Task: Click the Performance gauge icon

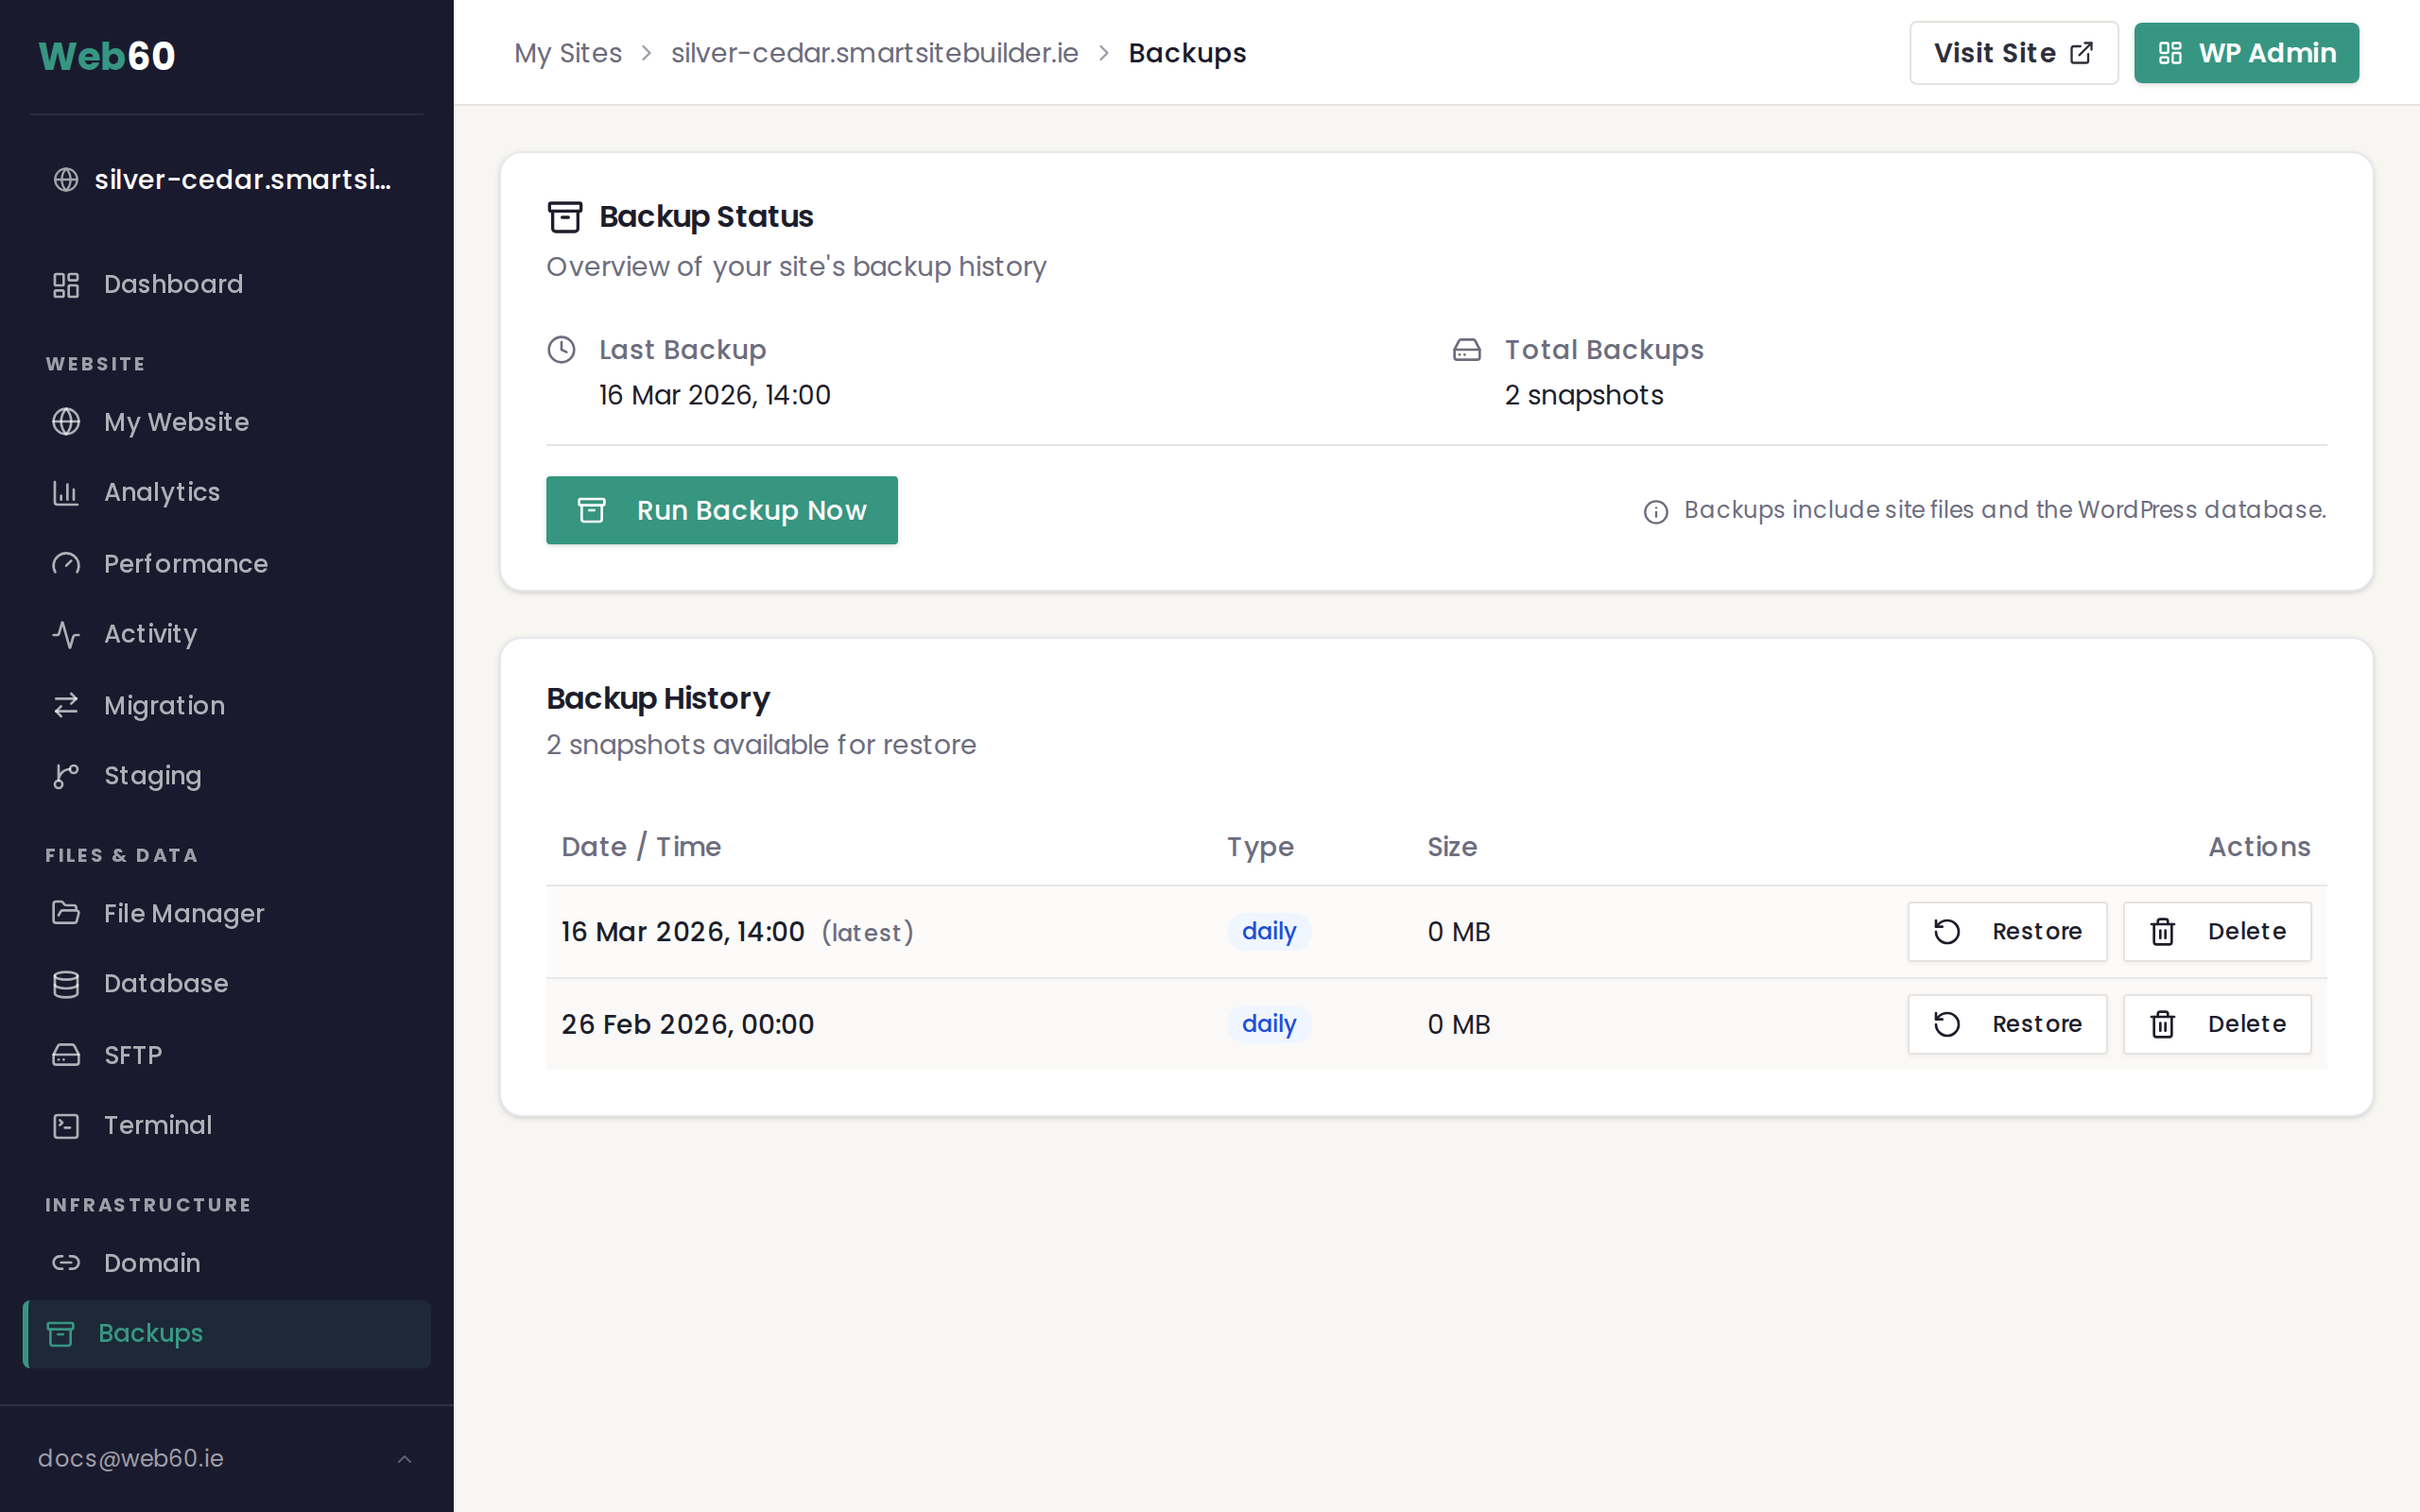Action: pyautogui.click(x=66, y=564)
